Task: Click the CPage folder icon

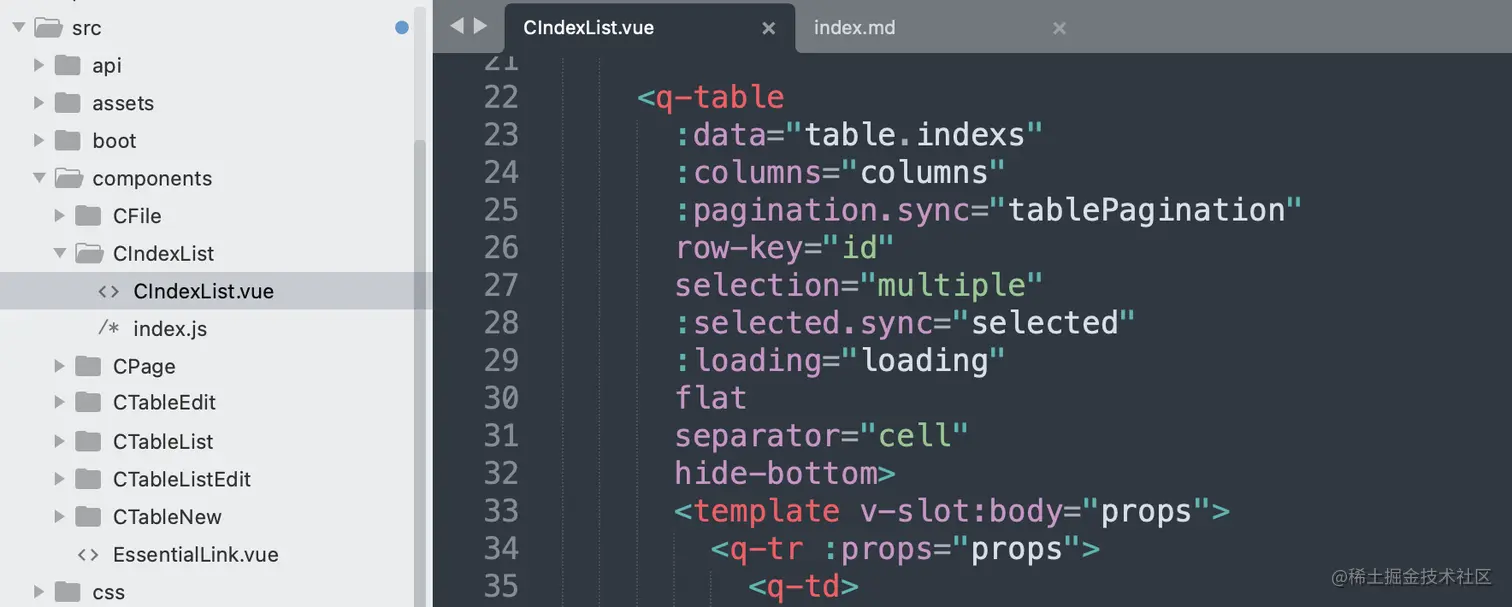Action: pos(88,366)
